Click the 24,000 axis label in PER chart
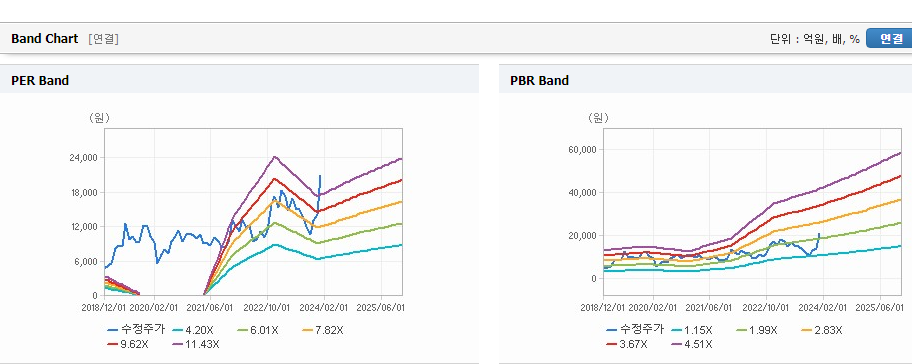 coord(84,158)
